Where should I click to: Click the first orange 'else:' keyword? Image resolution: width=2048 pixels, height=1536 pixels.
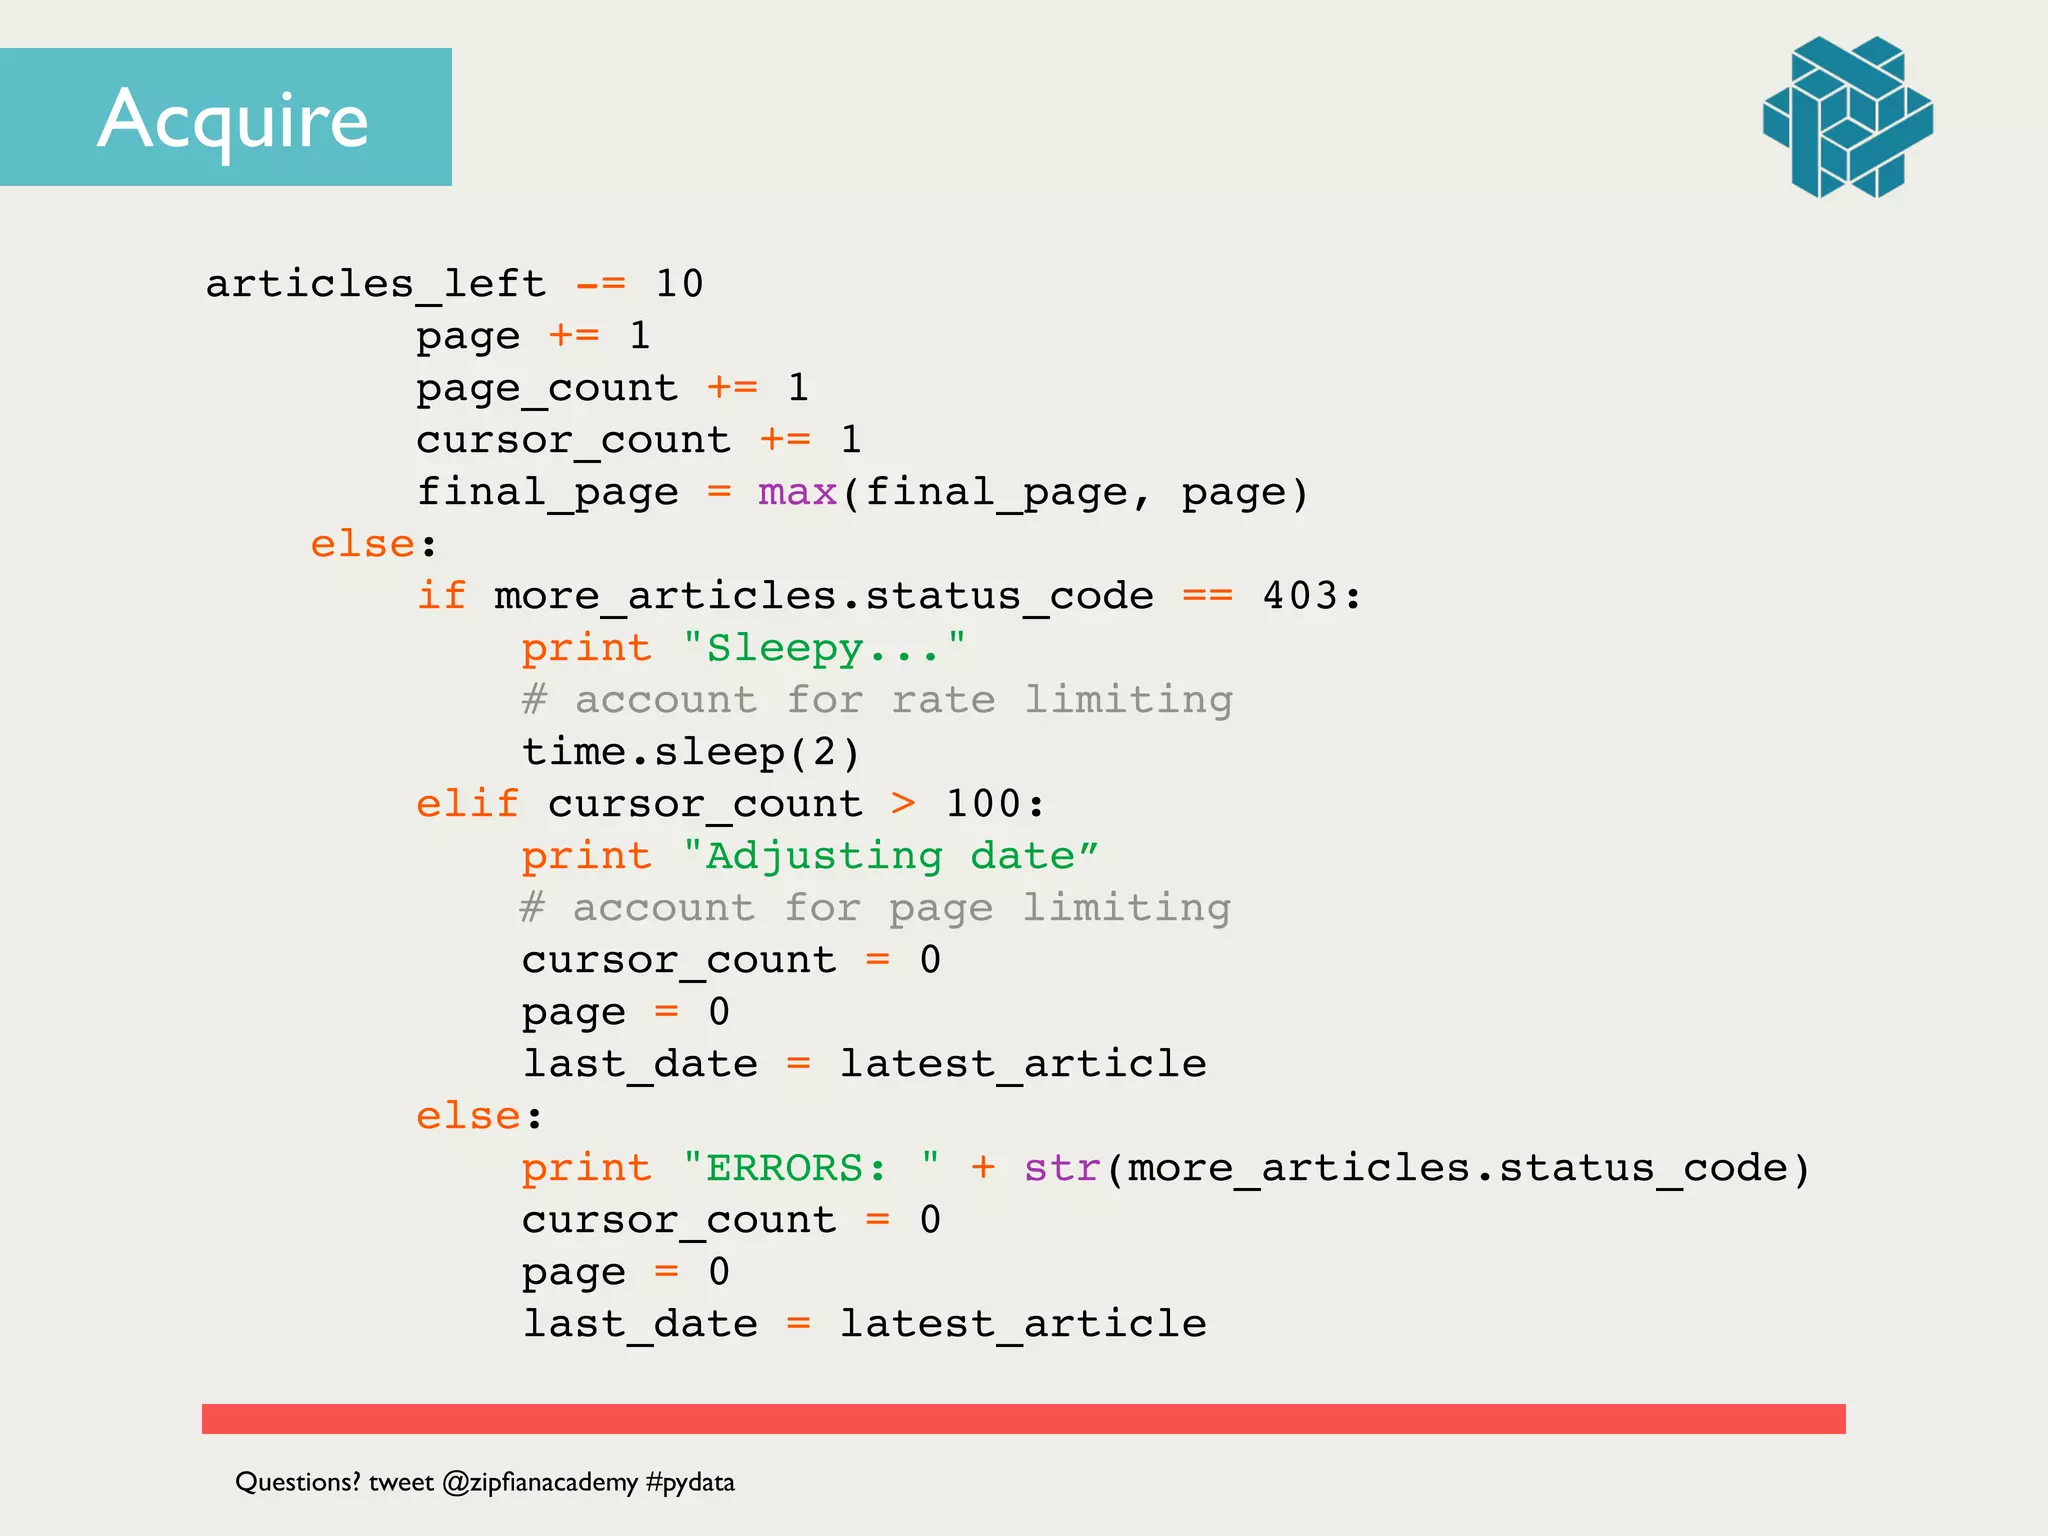pyautogui.click(x=363, y=544)
